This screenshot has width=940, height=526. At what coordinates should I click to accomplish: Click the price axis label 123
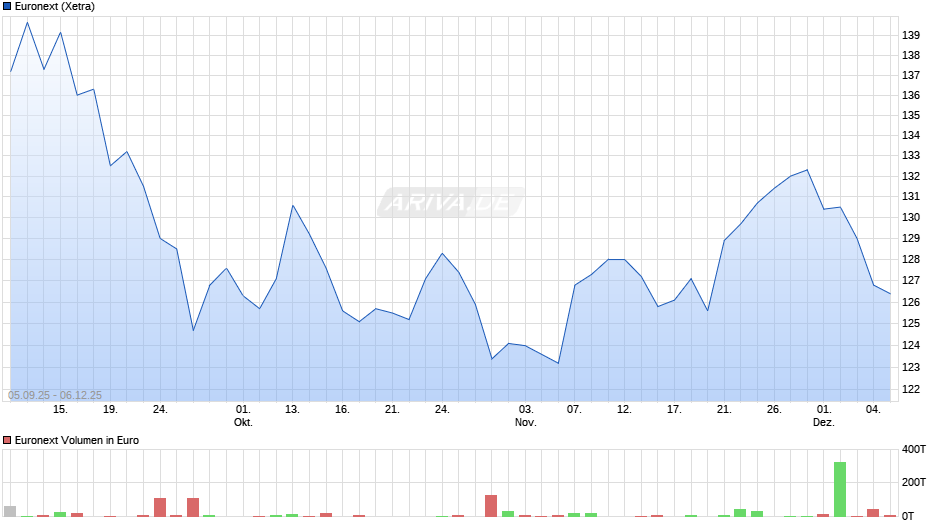(x=911, y=367)
